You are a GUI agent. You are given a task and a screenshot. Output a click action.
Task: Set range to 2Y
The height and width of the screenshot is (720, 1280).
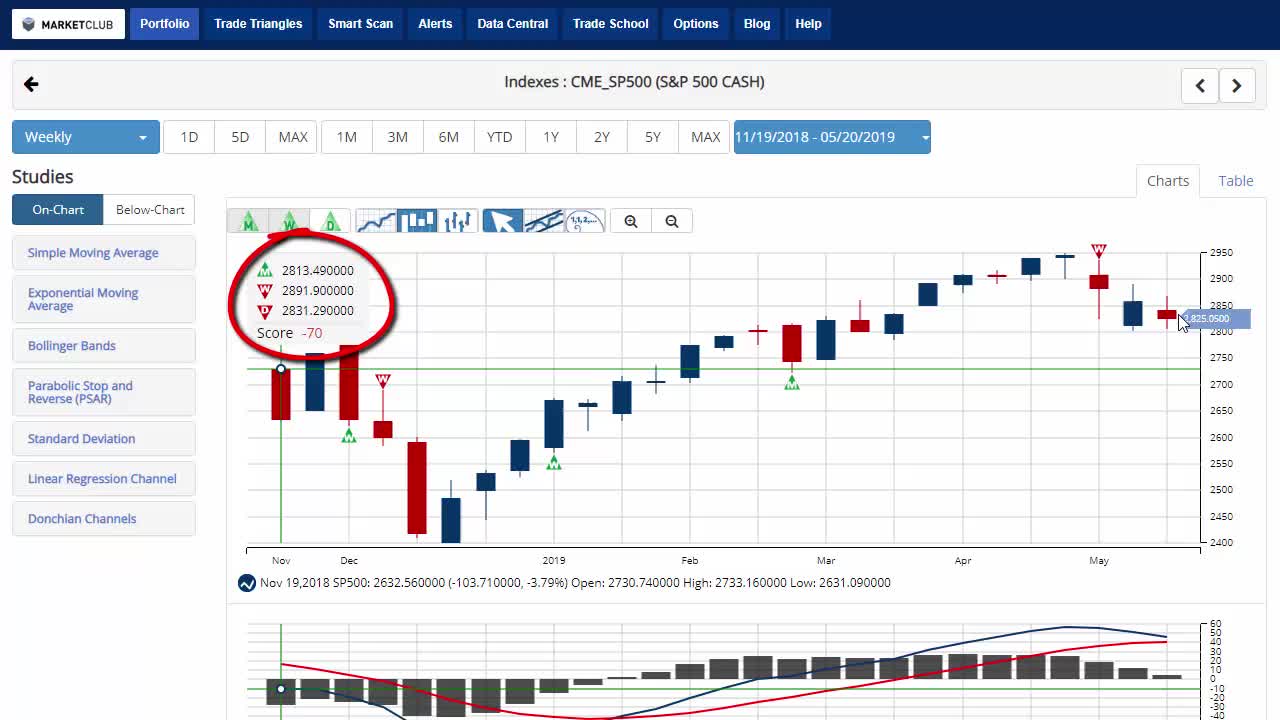pyautogui.click(x=602, y=137)
